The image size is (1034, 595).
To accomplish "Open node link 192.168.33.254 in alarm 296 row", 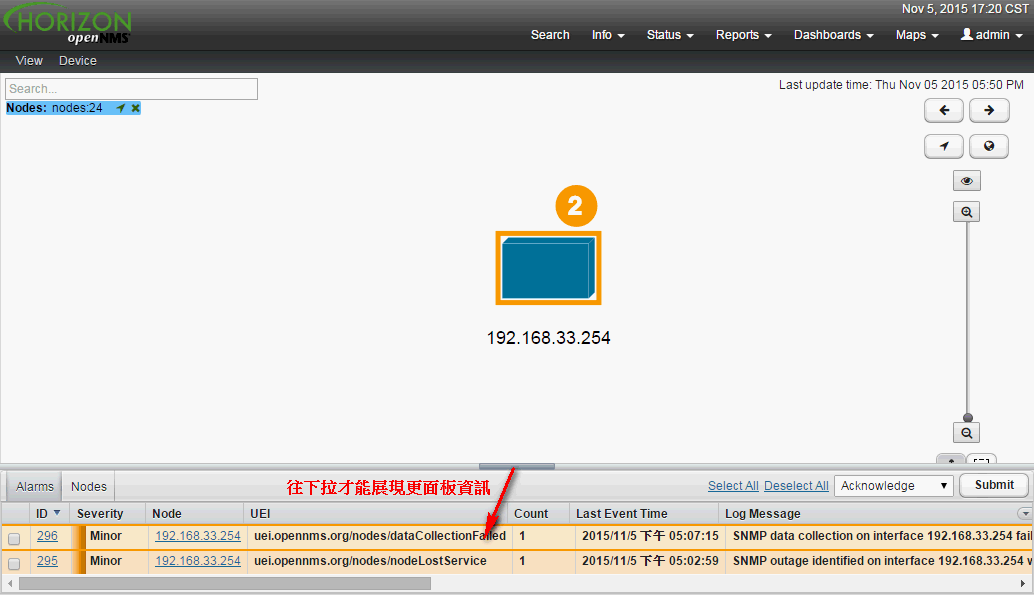I will point(198,536).
